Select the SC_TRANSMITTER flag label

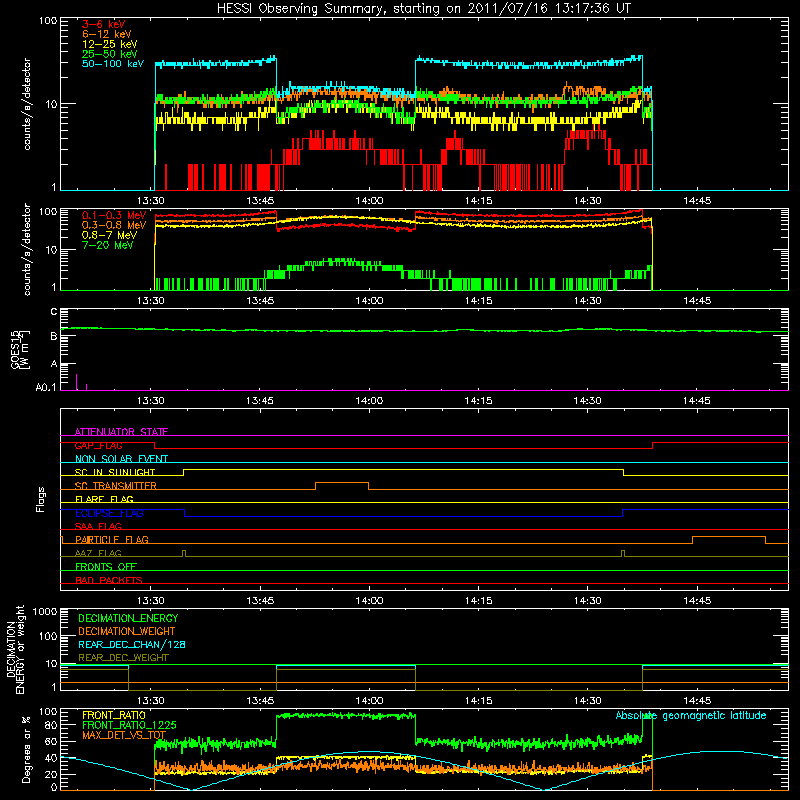tap(115, 485)
